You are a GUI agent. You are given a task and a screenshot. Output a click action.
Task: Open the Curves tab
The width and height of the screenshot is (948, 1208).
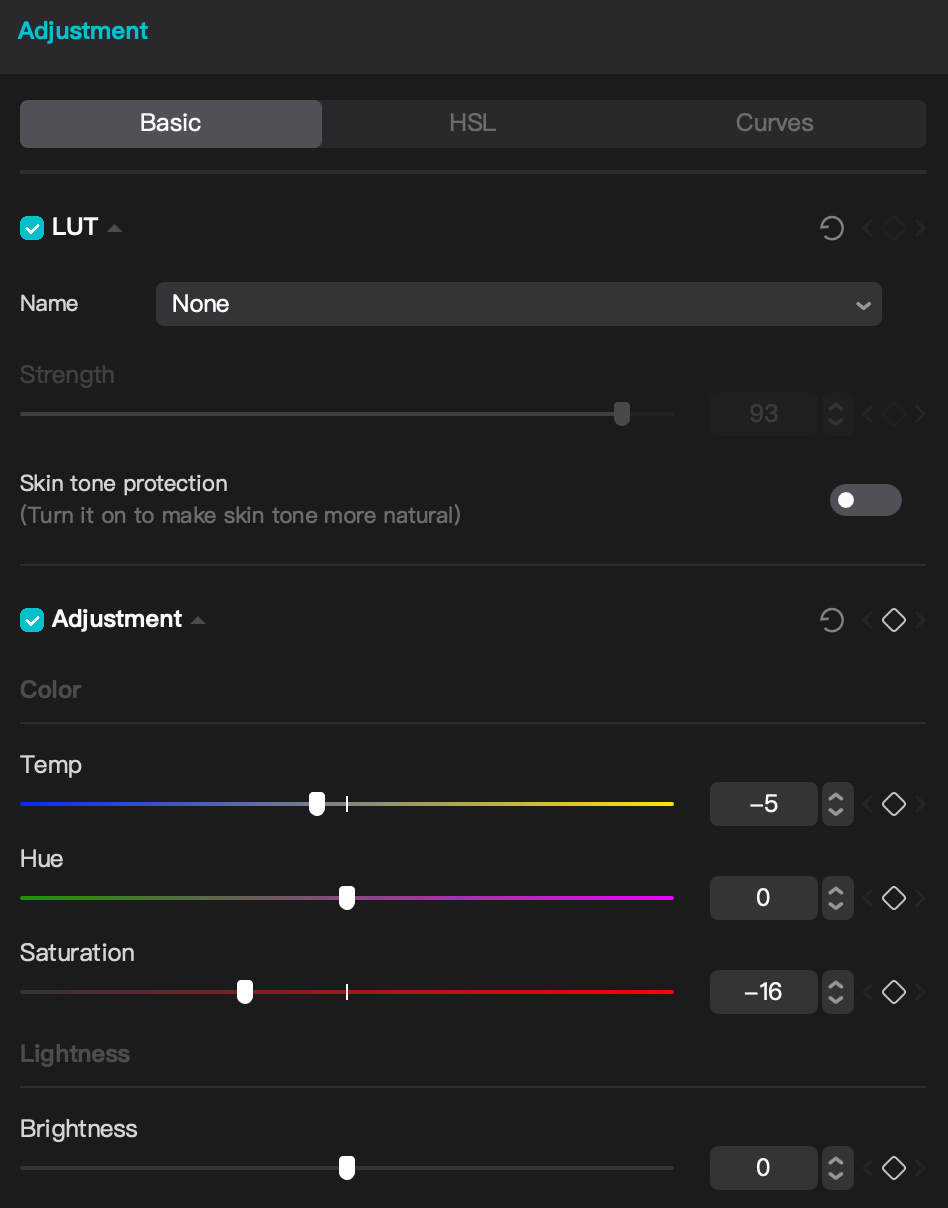pyautogui.click(x=774, y=123)
